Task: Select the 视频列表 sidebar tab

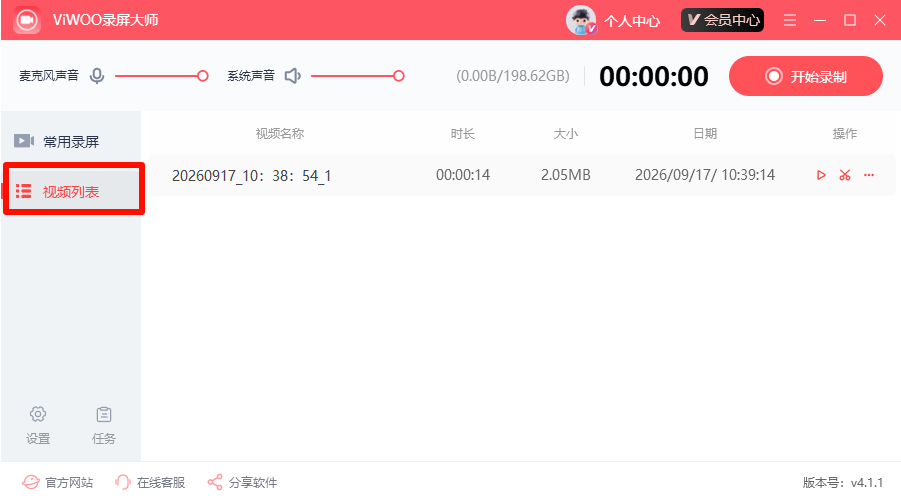Action: (73, 191)
